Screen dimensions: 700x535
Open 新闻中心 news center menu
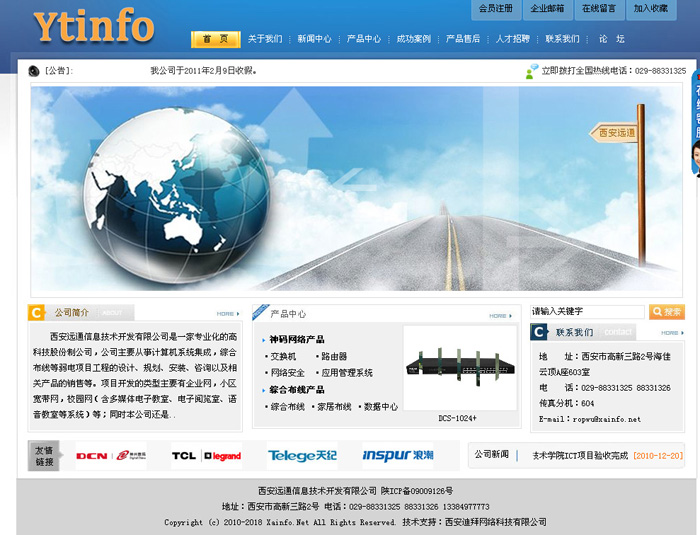(x=315, y=39)
